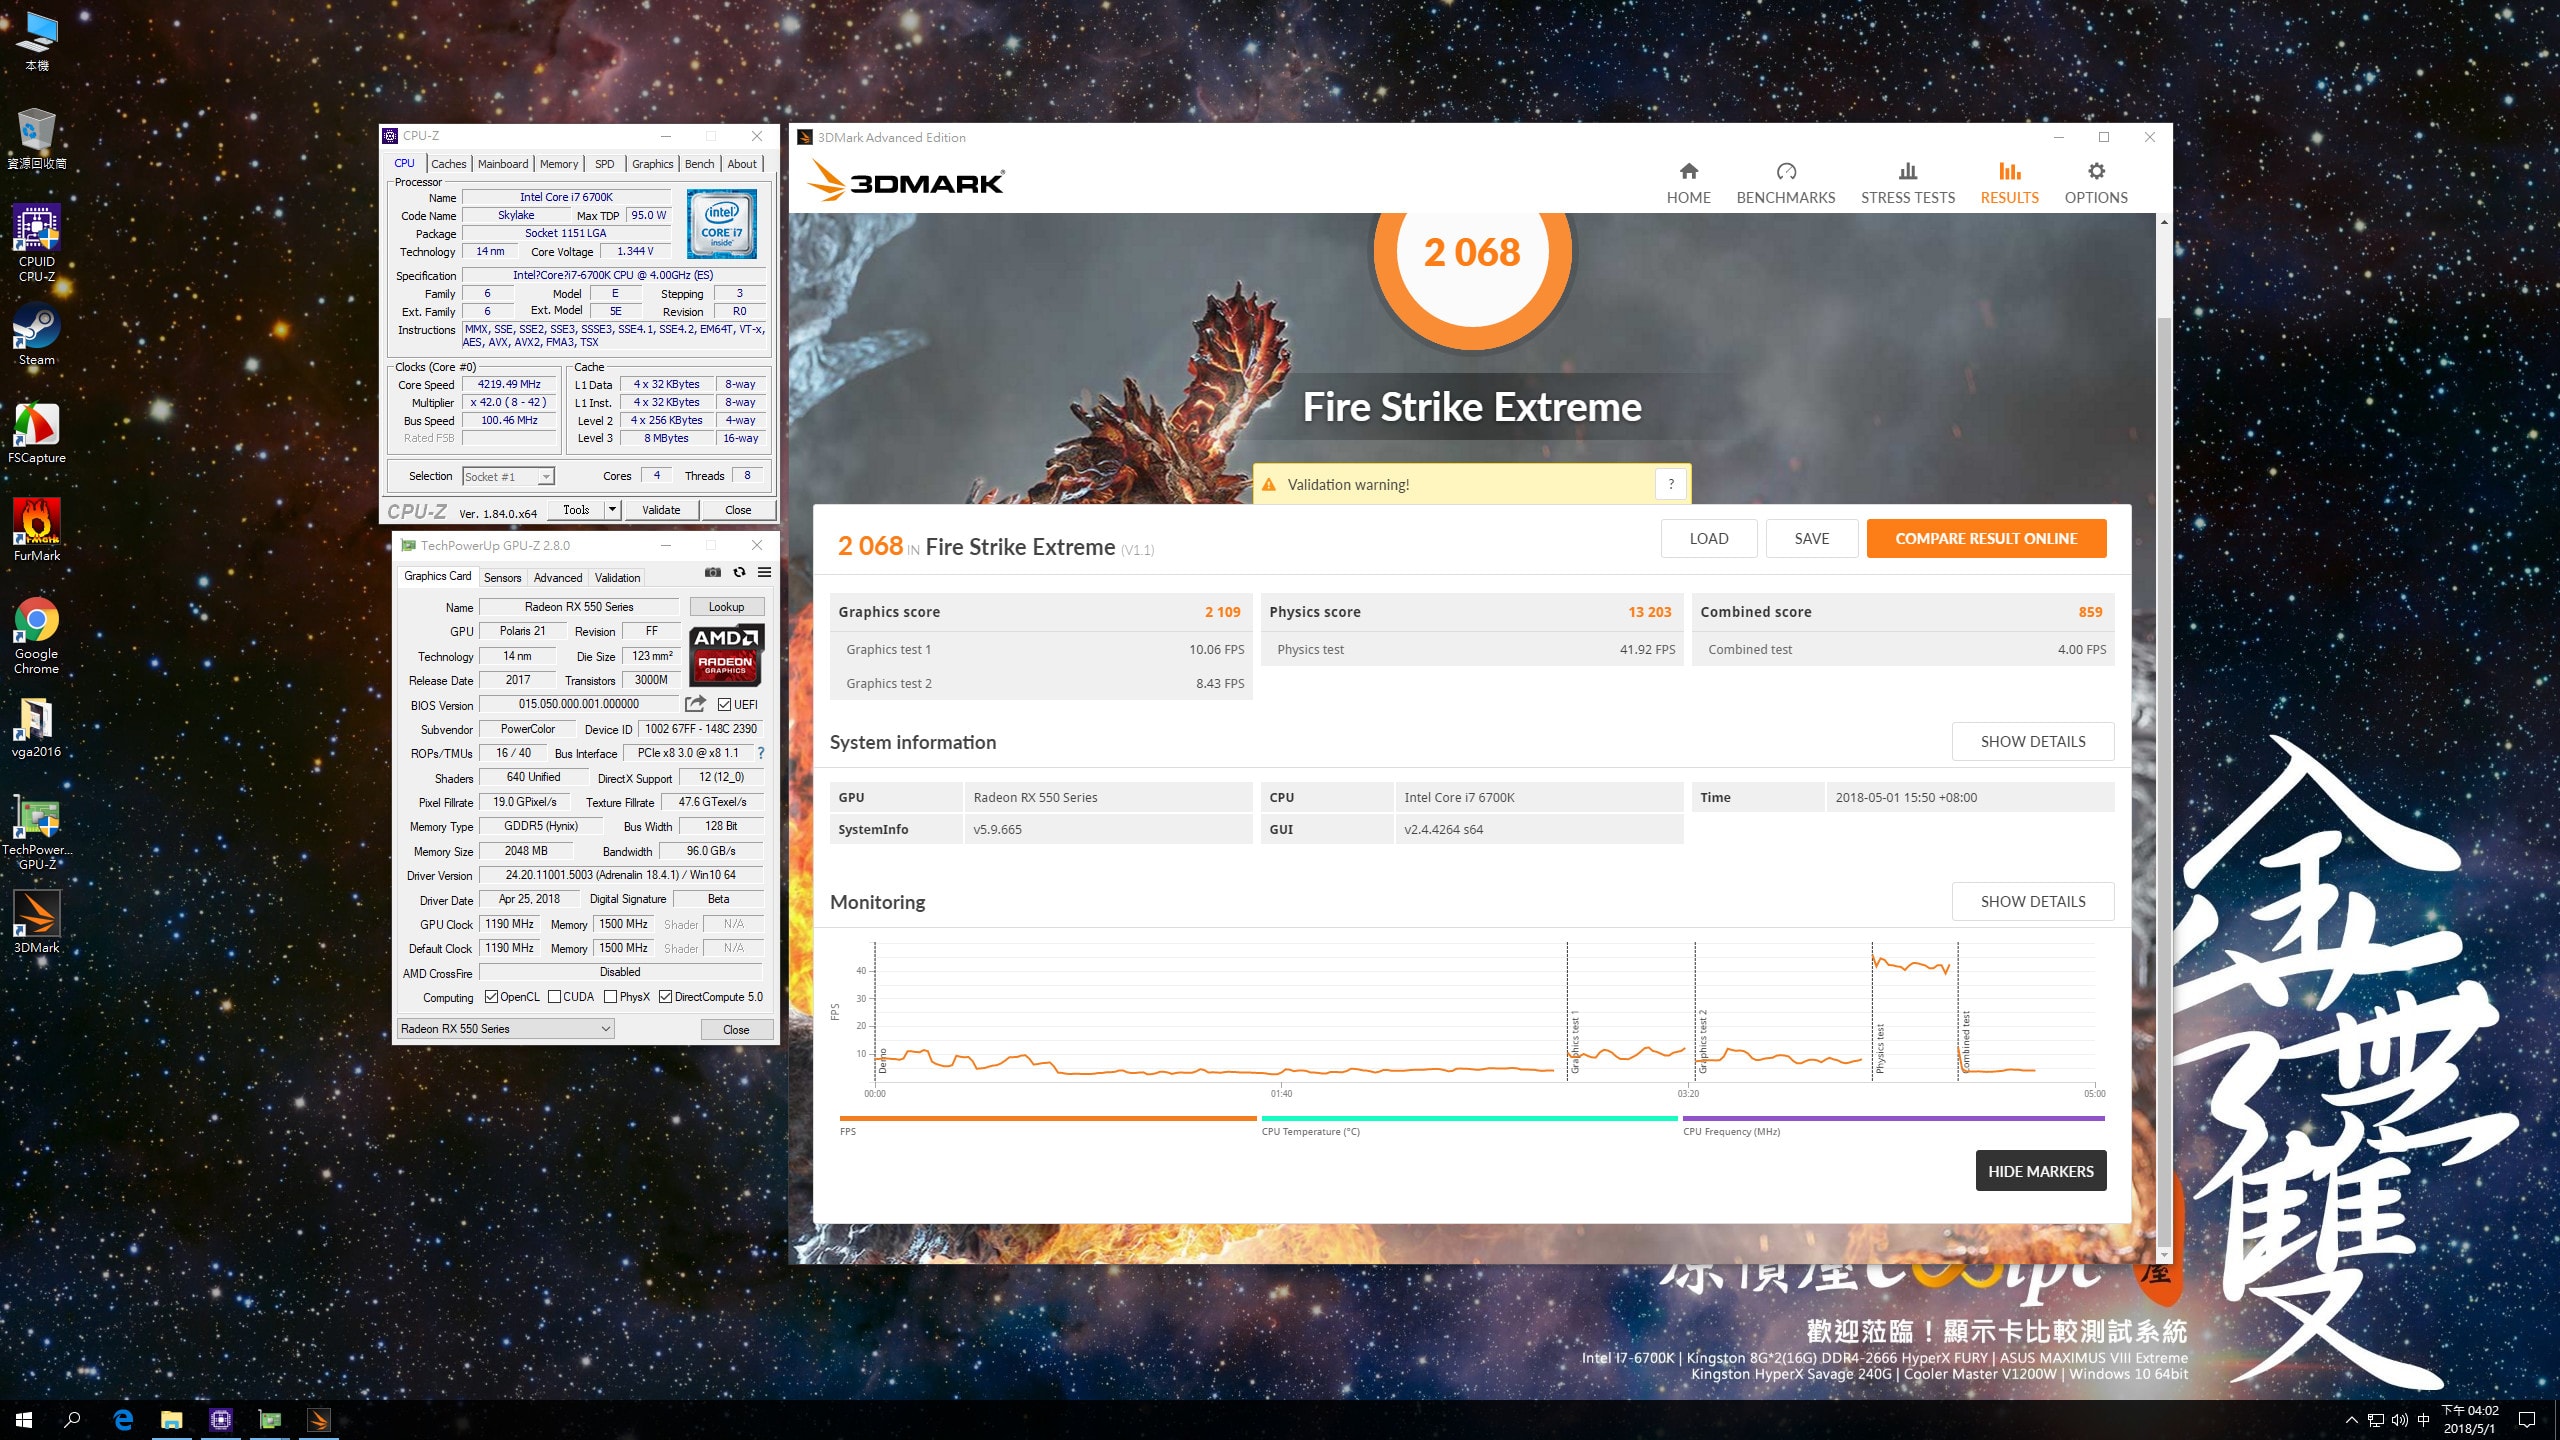Switch to Bench tab in CPU-Z
2560x1440 pixels.
click(699, 164)
